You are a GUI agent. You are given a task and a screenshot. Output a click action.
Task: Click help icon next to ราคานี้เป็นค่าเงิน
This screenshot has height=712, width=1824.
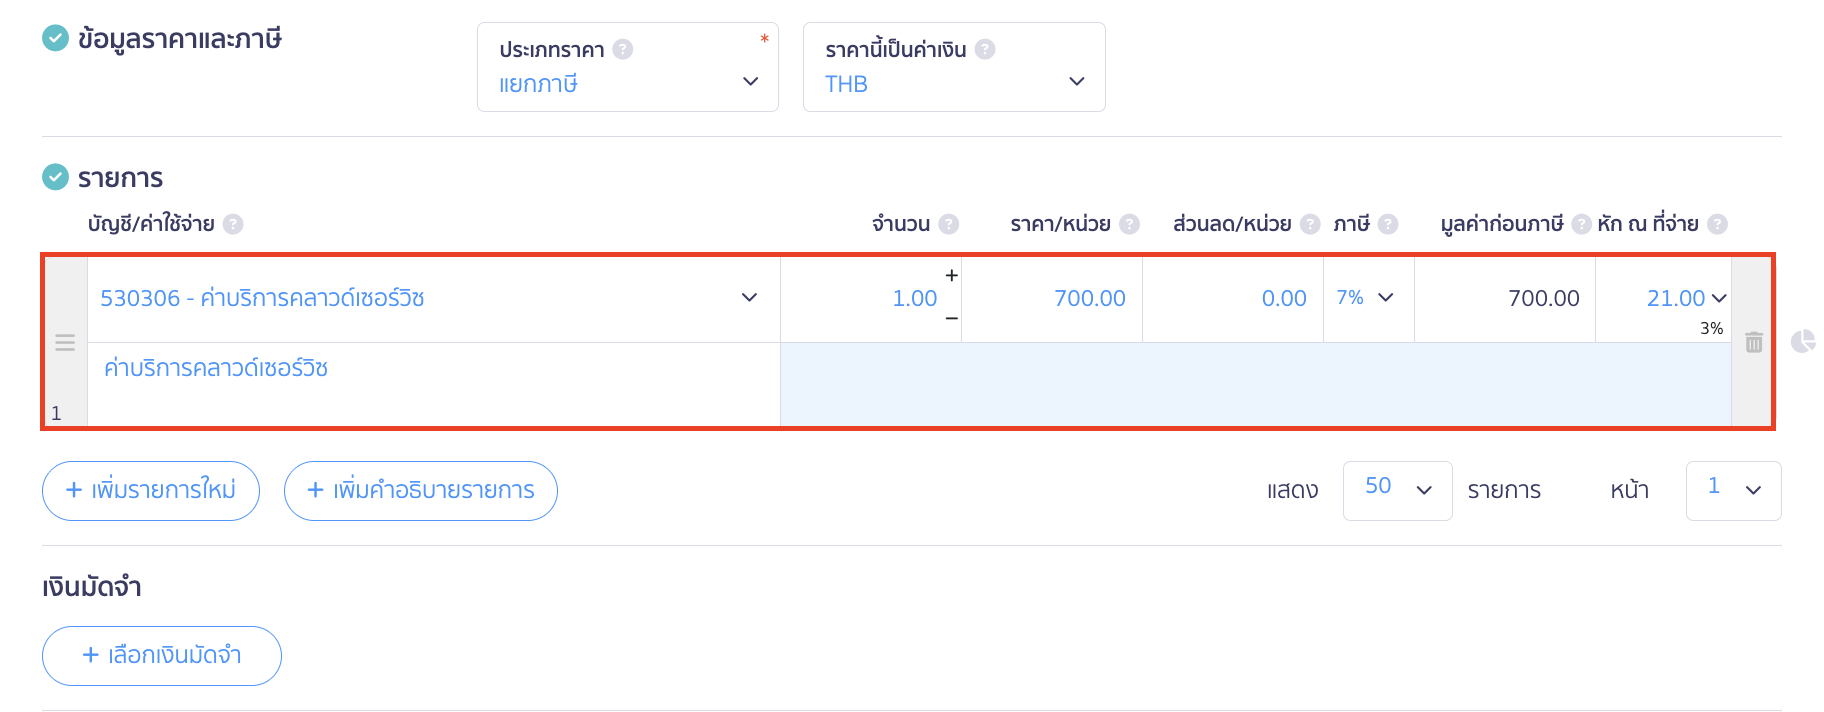click(985, 49)
